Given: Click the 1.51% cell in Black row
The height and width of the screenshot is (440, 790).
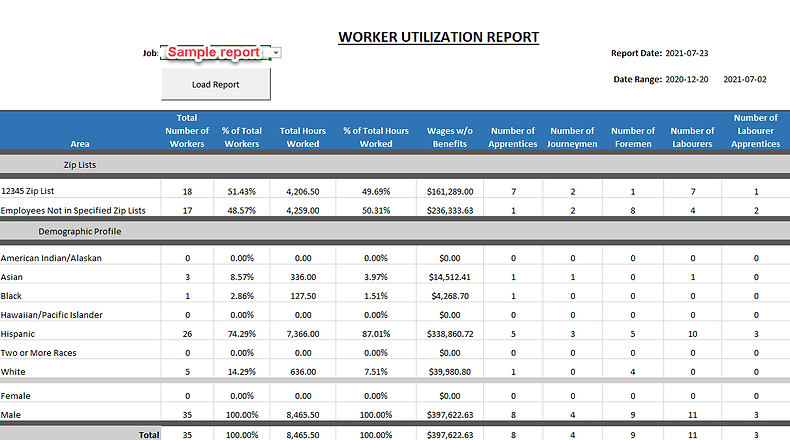Looking at the screenshot, I should click(376, 296).
